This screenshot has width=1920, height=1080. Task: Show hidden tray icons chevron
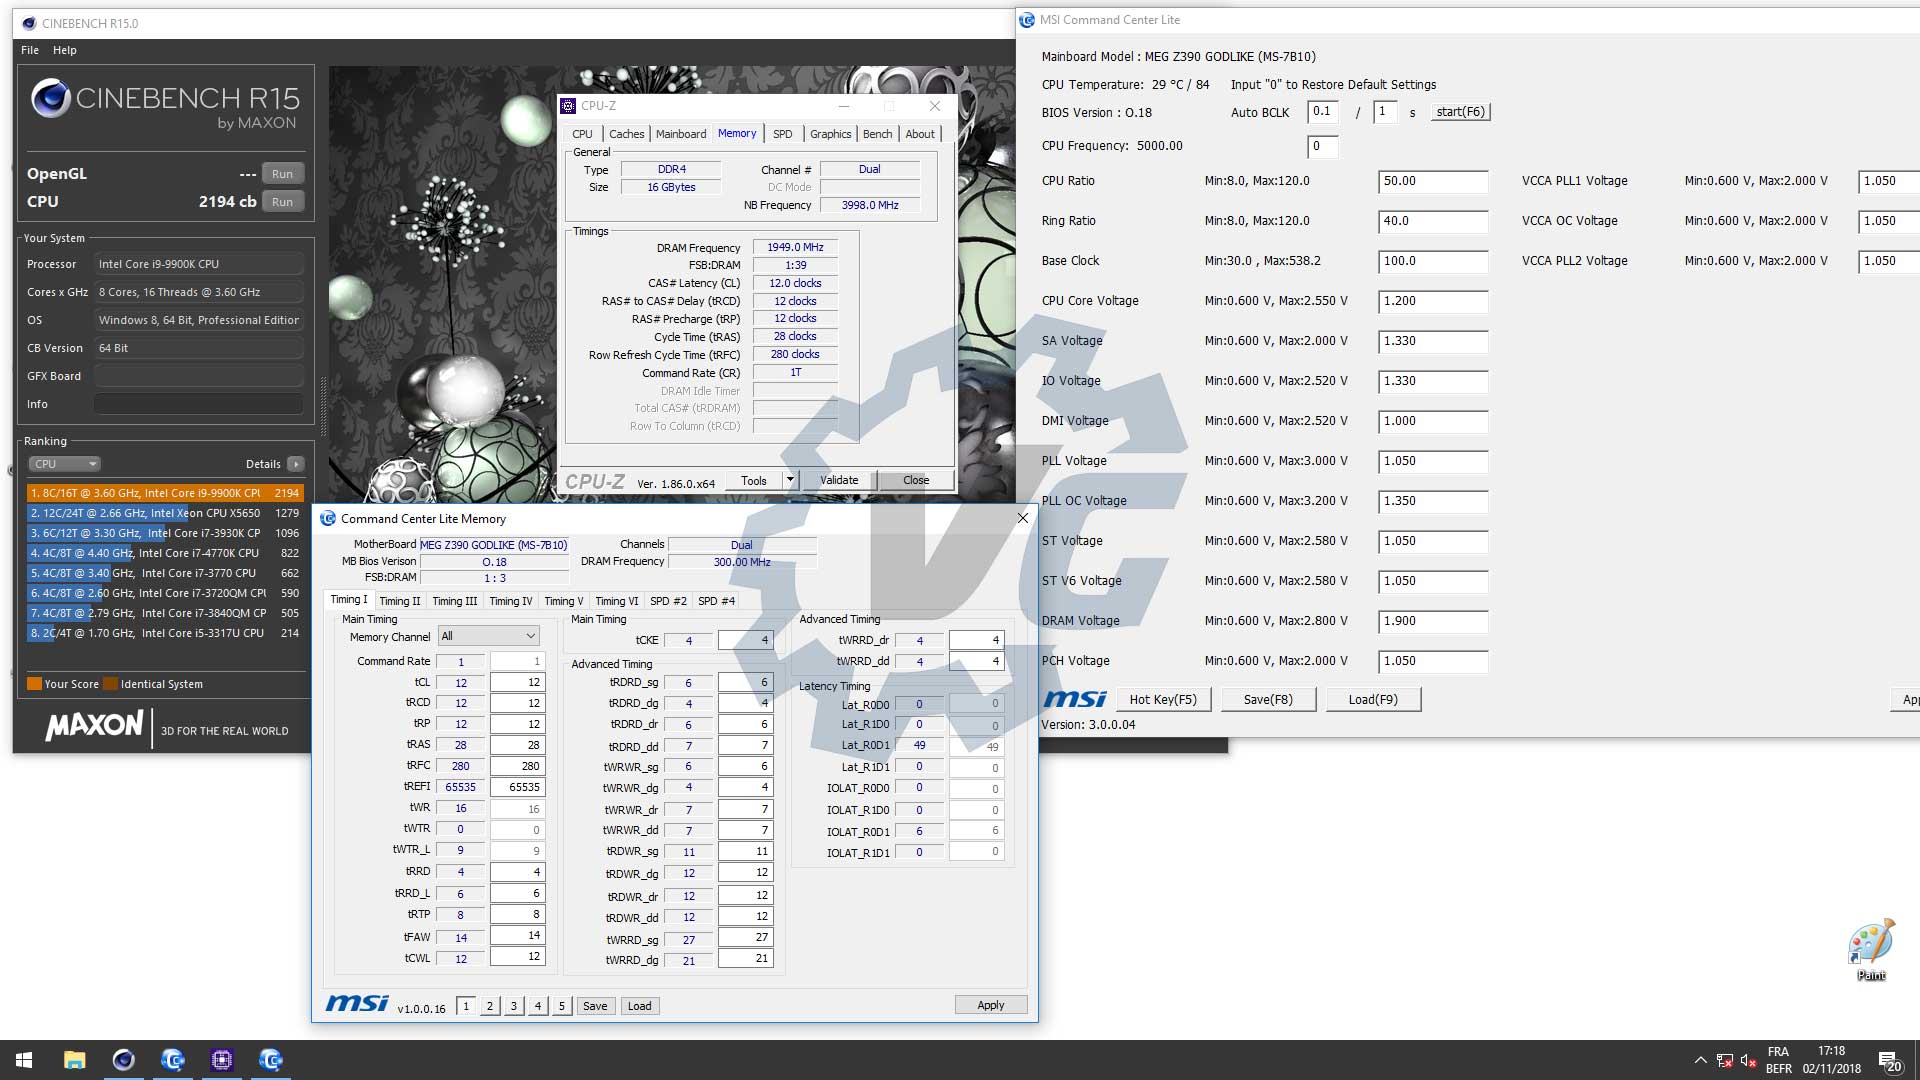(1700, 1061)
